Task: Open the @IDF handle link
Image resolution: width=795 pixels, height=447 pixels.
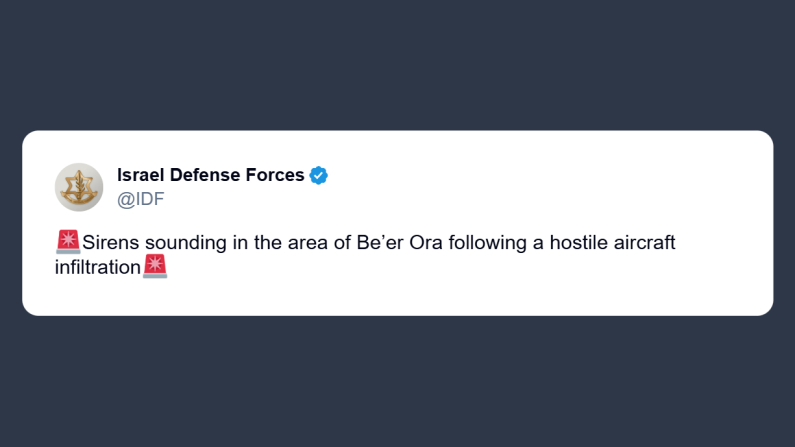Action: 140,199
